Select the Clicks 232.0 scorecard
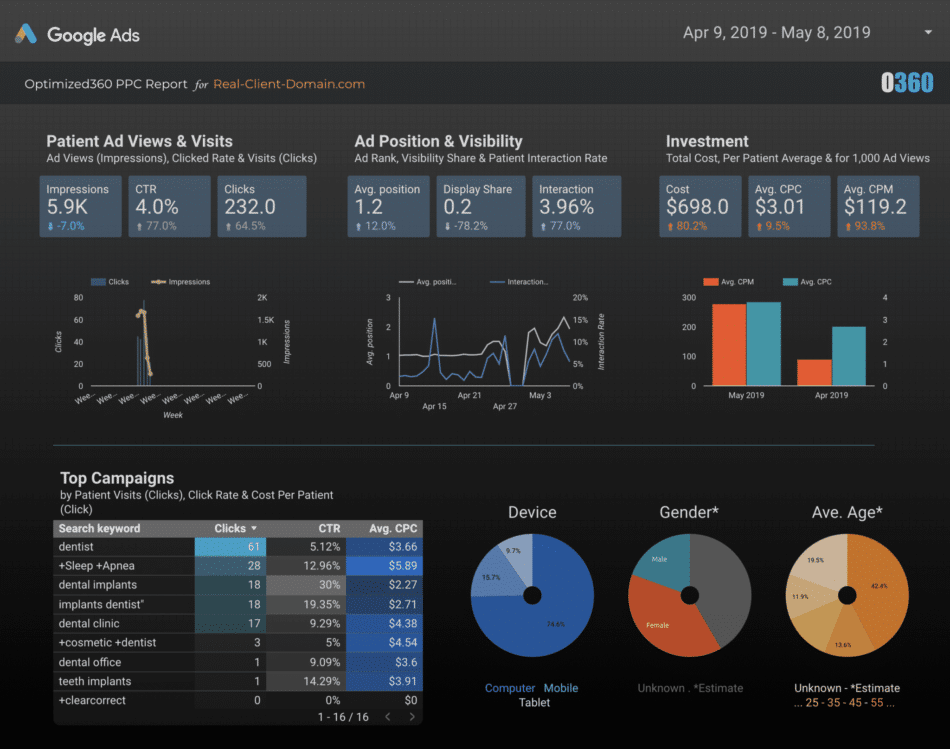Screen dimensions: 950x749 click(262, 207)
